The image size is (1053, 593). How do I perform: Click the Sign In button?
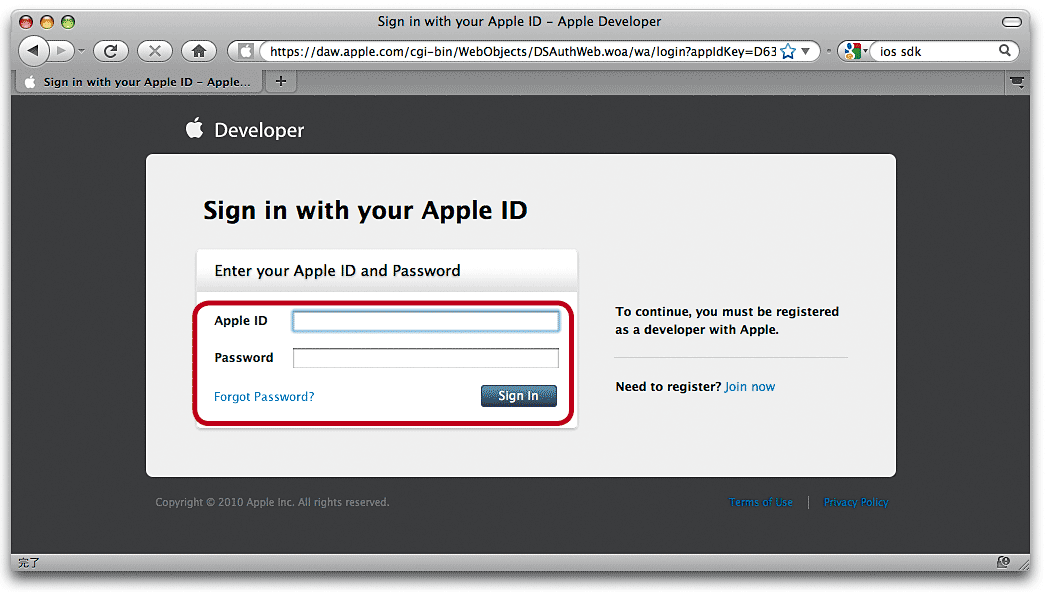click(518, 396)
